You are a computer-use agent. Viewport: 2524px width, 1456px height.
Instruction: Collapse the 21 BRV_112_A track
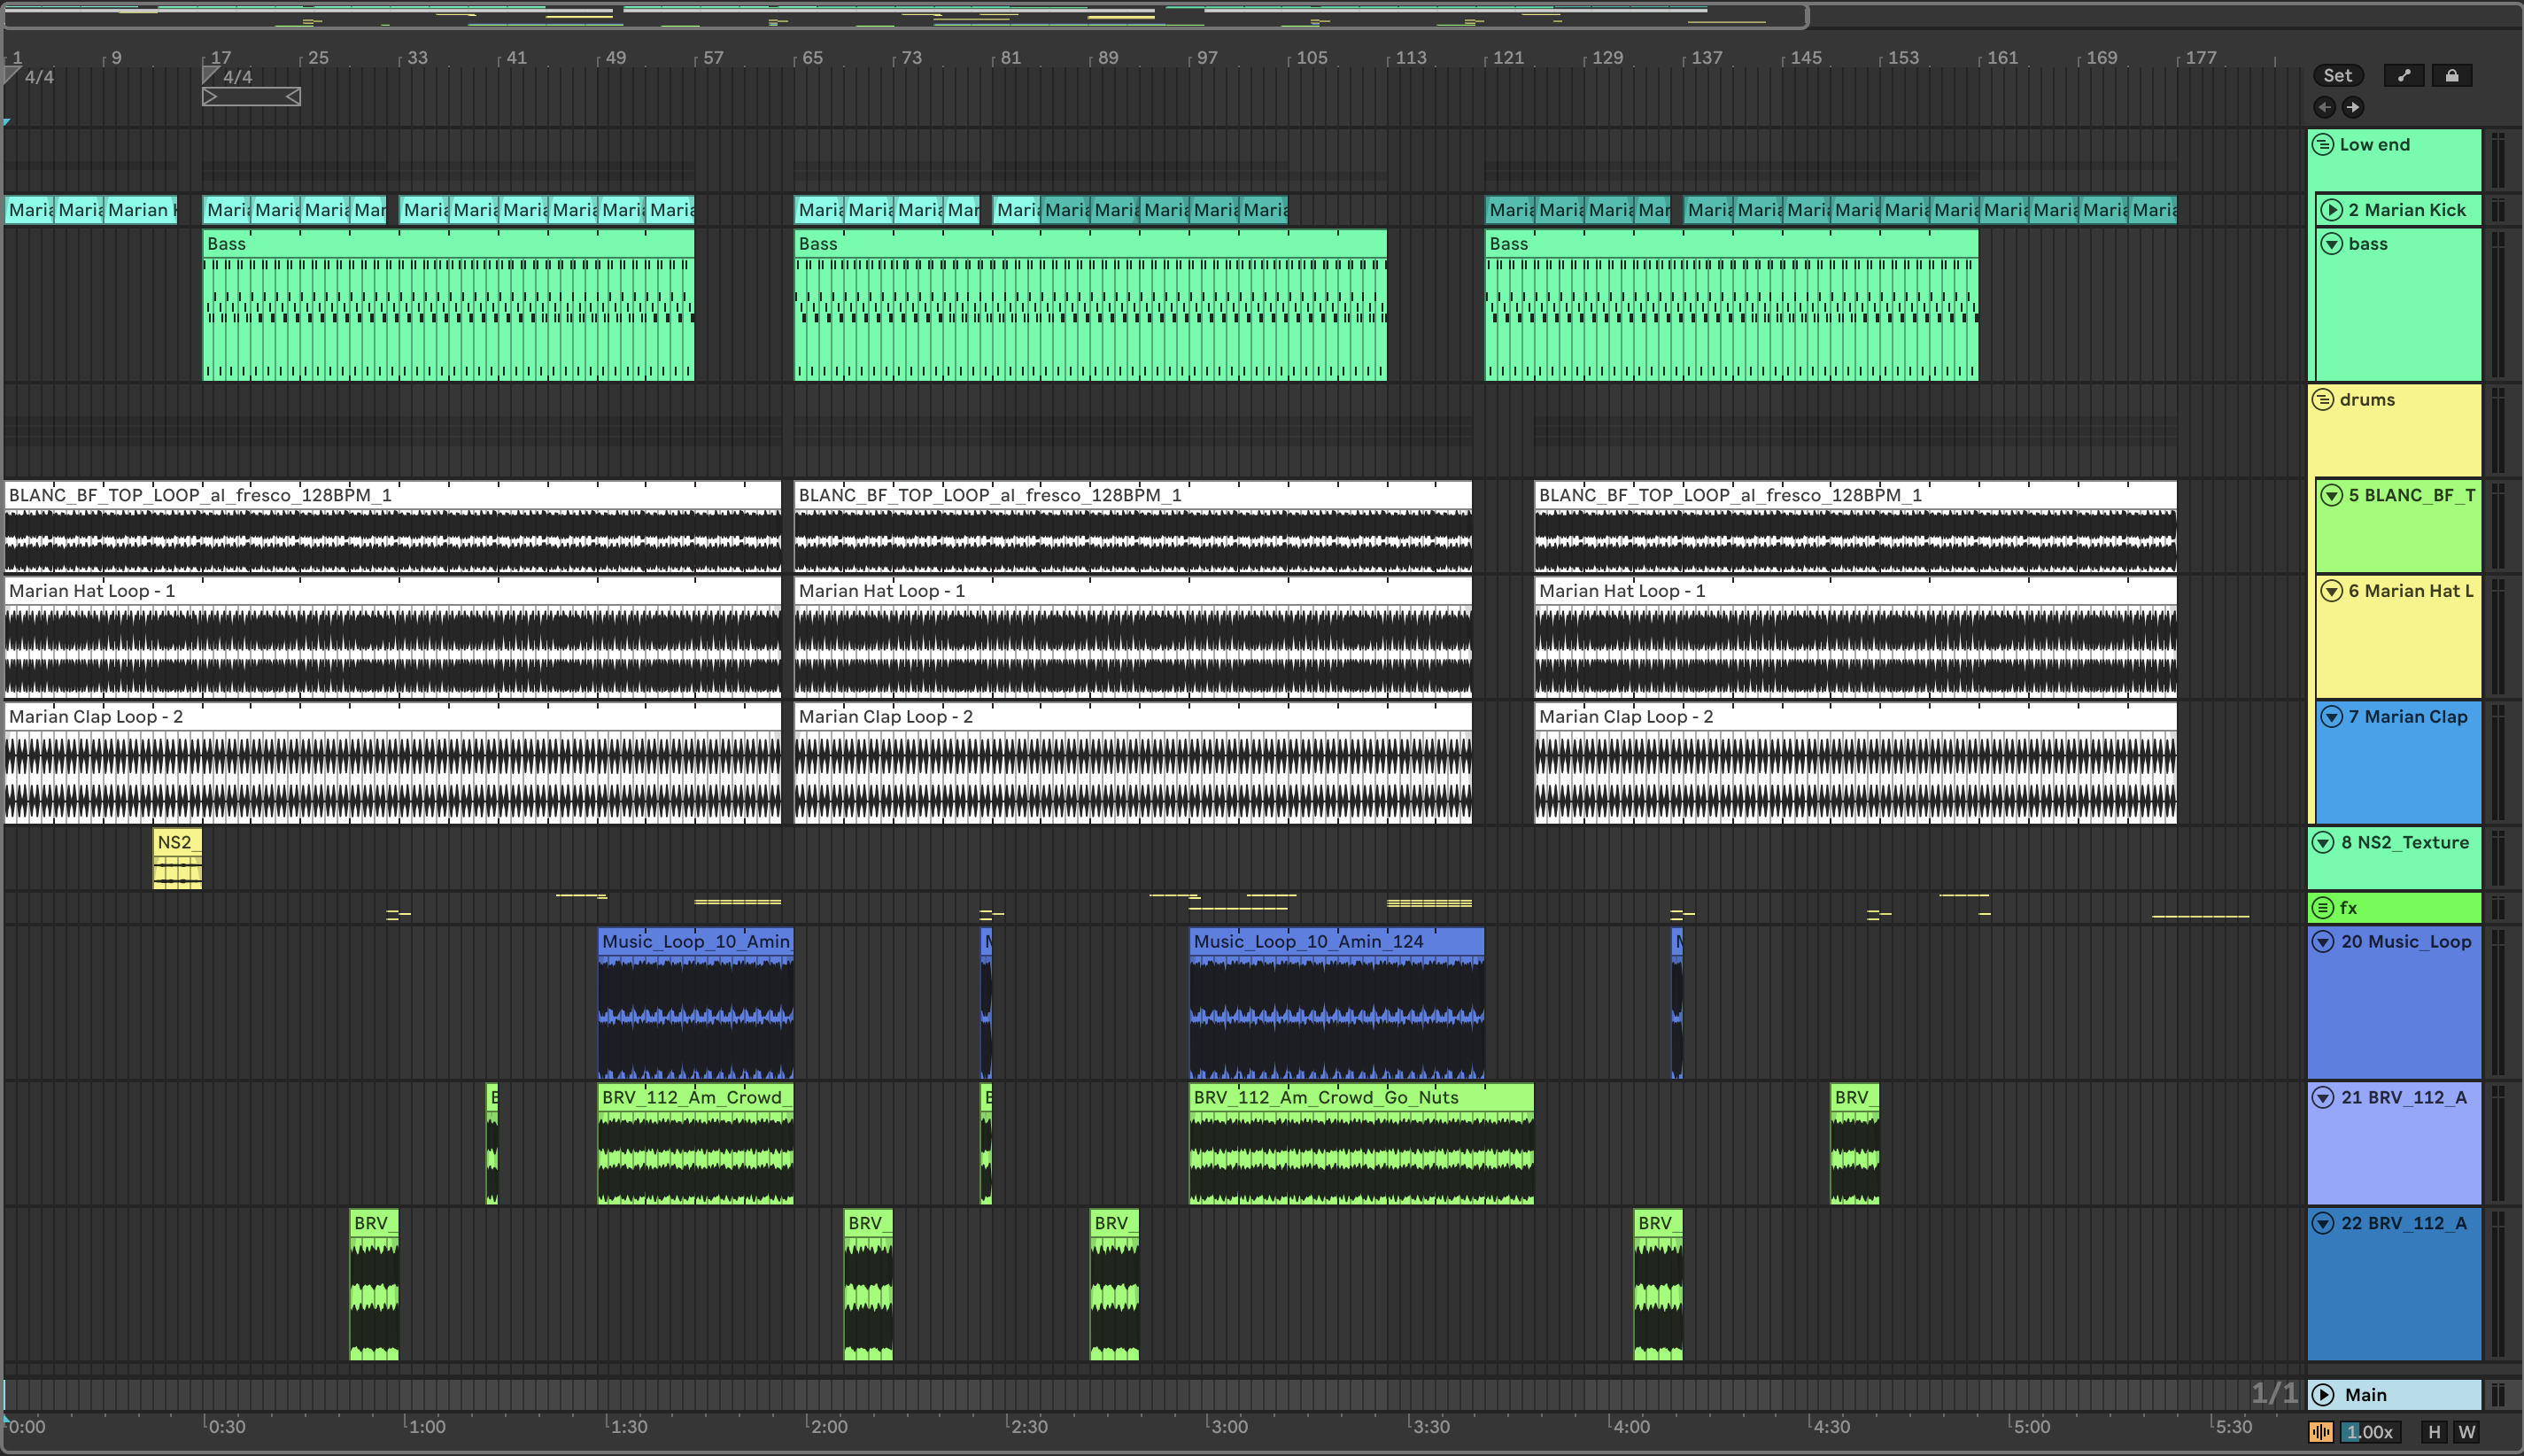coord(2323,1097)
